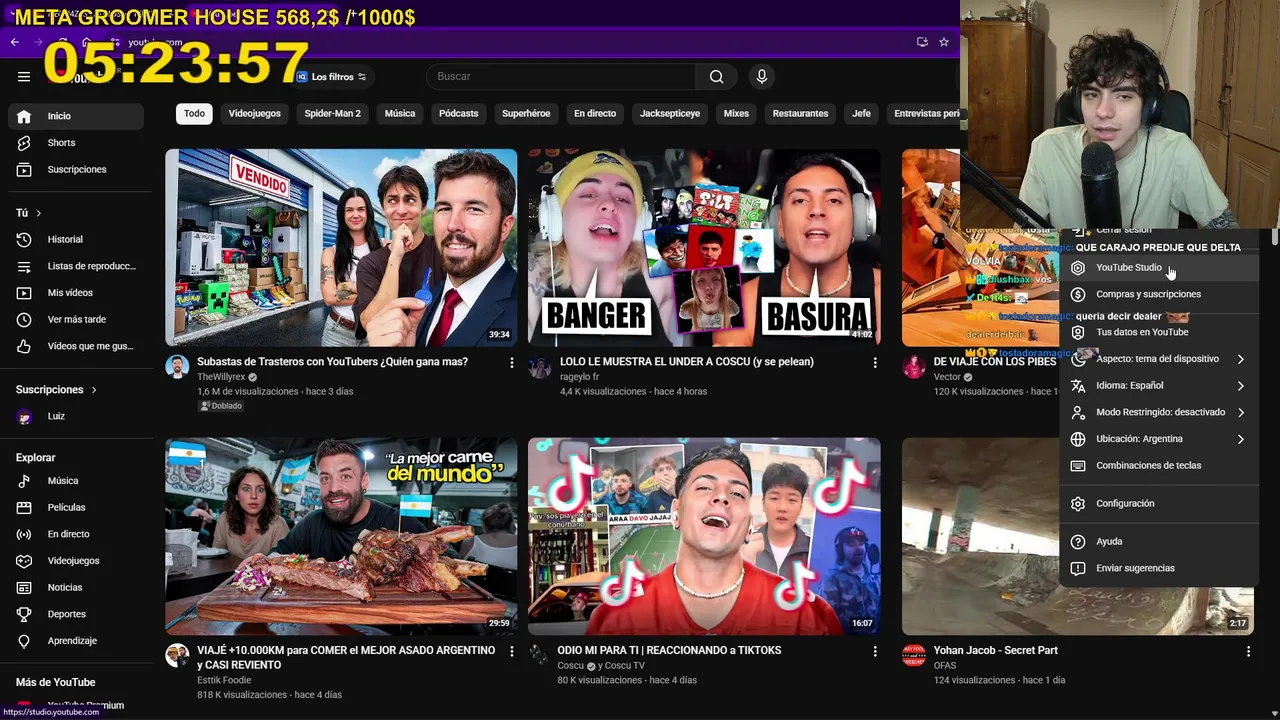This screenshot has width=1280, height=720.
Task: Select the Música filter chip
Action: tap(400, 113)
